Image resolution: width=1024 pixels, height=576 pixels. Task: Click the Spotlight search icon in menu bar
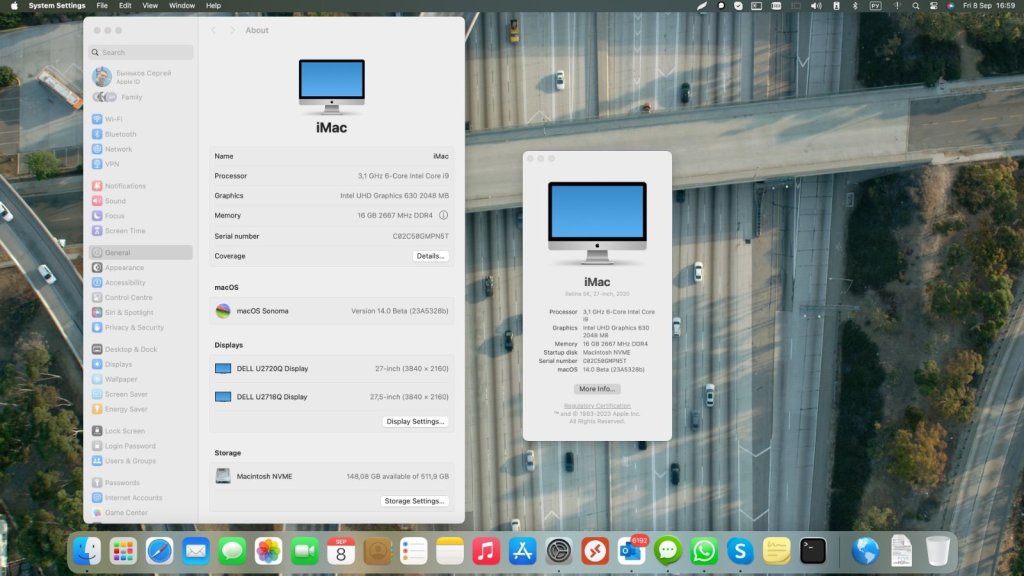tap(915, 6)
